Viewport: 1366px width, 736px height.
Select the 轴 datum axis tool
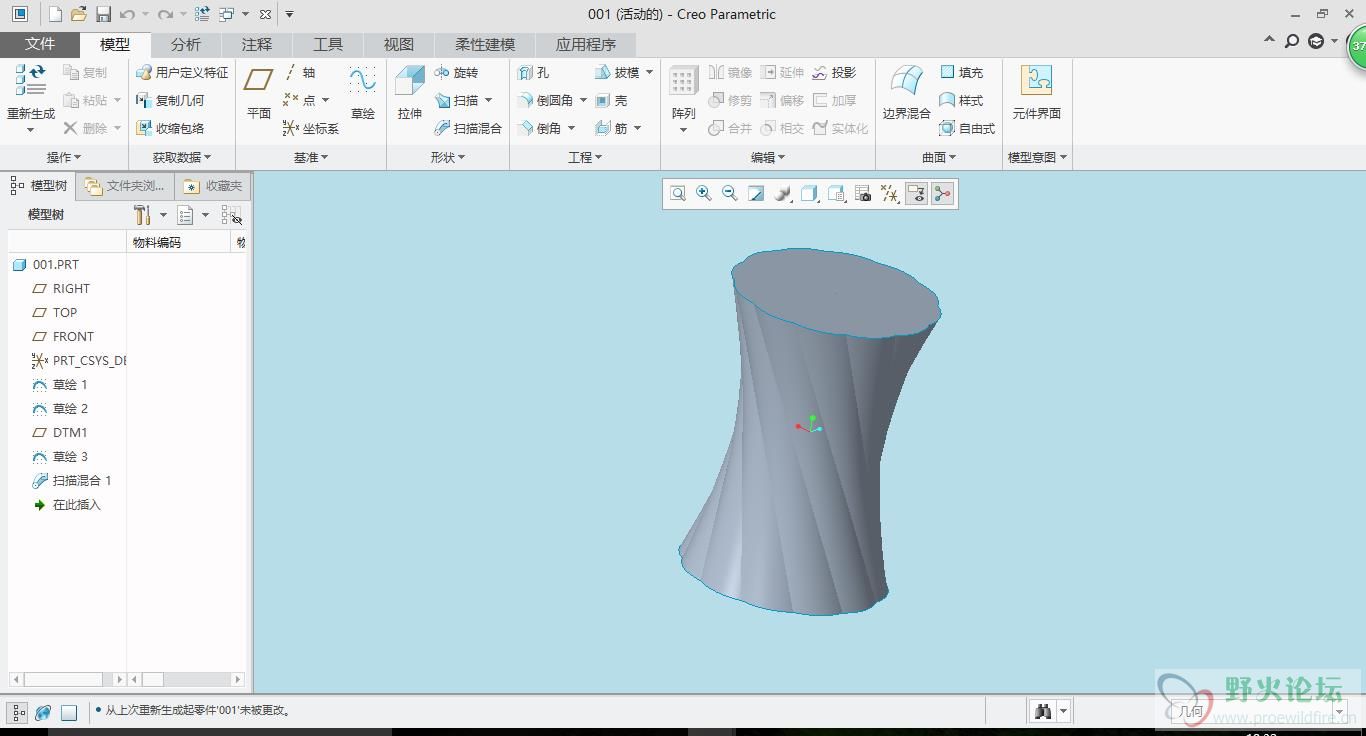tap(299, 72)
